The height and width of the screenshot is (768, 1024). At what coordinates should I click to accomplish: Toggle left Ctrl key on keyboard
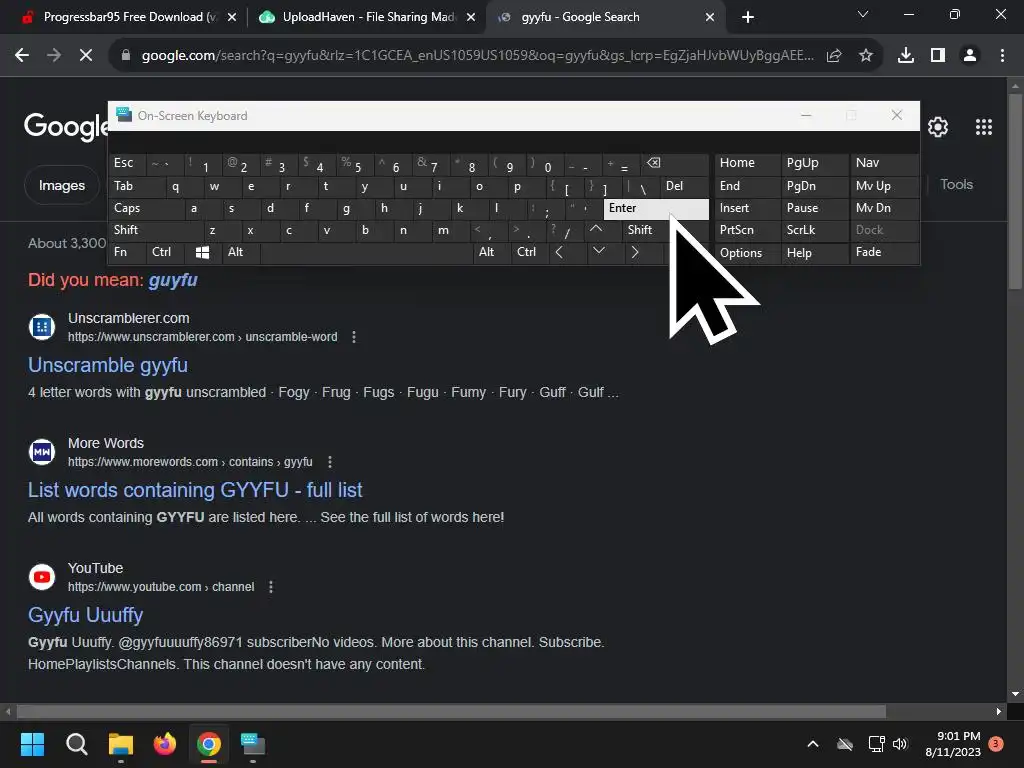tap(166, 252)
